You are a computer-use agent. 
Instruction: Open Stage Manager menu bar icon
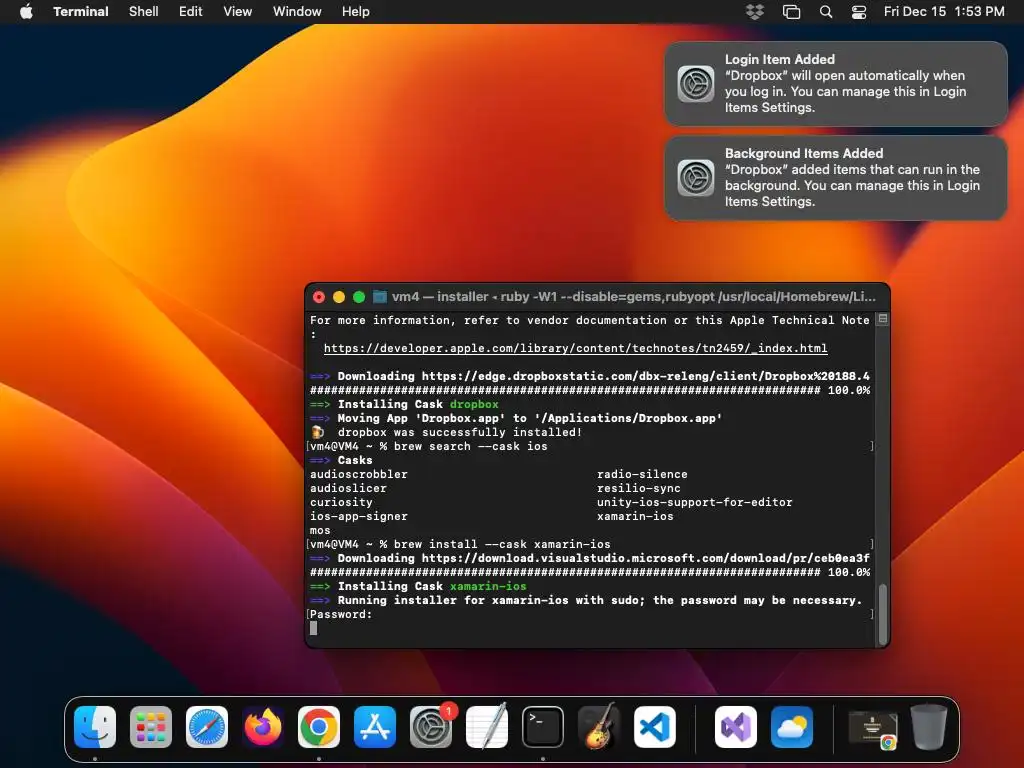coord(792,11)
